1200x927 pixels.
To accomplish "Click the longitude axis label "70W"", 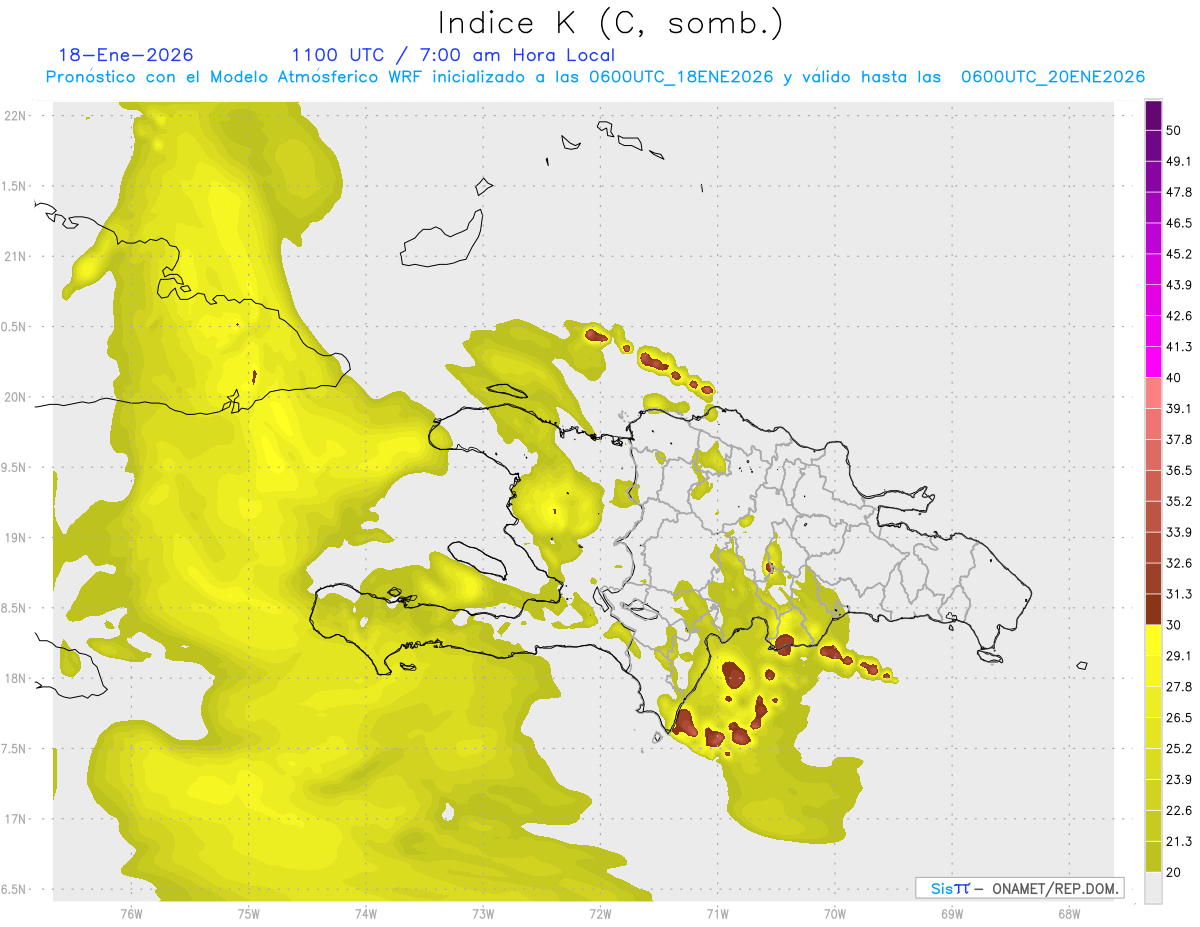I will coord(835,914).
